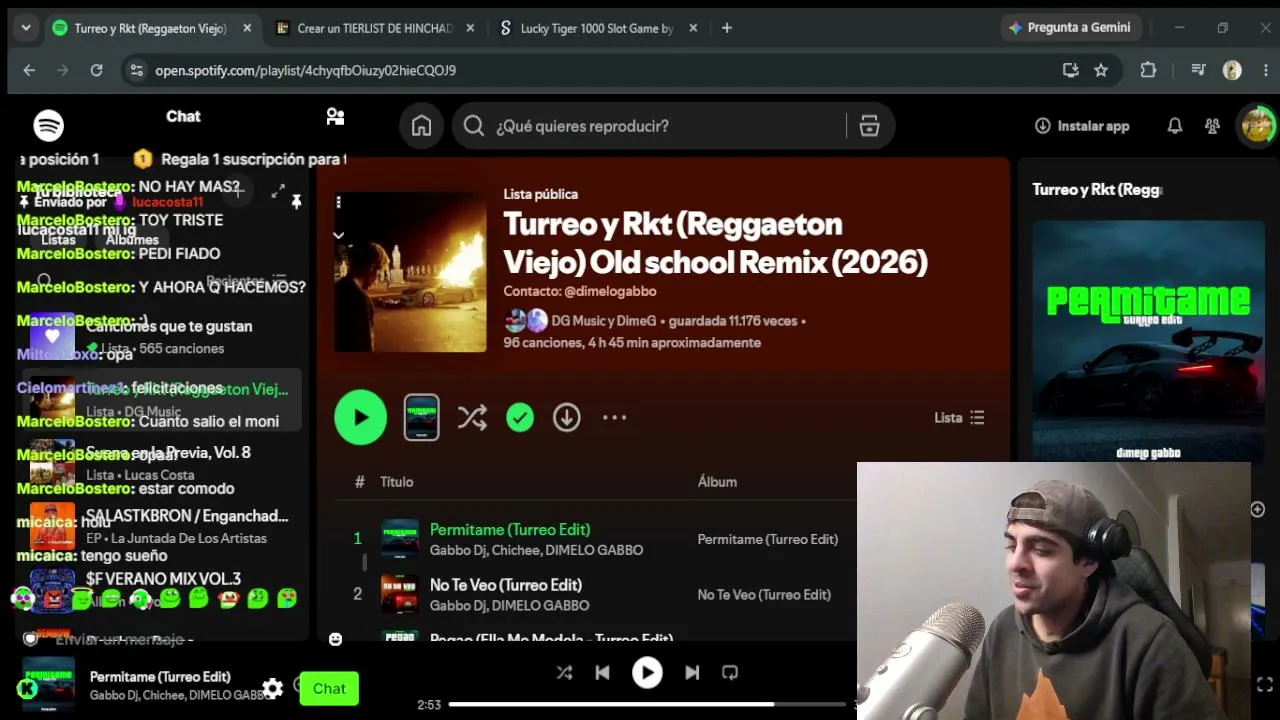This screenshot has width=1280, height=720.
Task: Reload the page
Action: [96, 70]
